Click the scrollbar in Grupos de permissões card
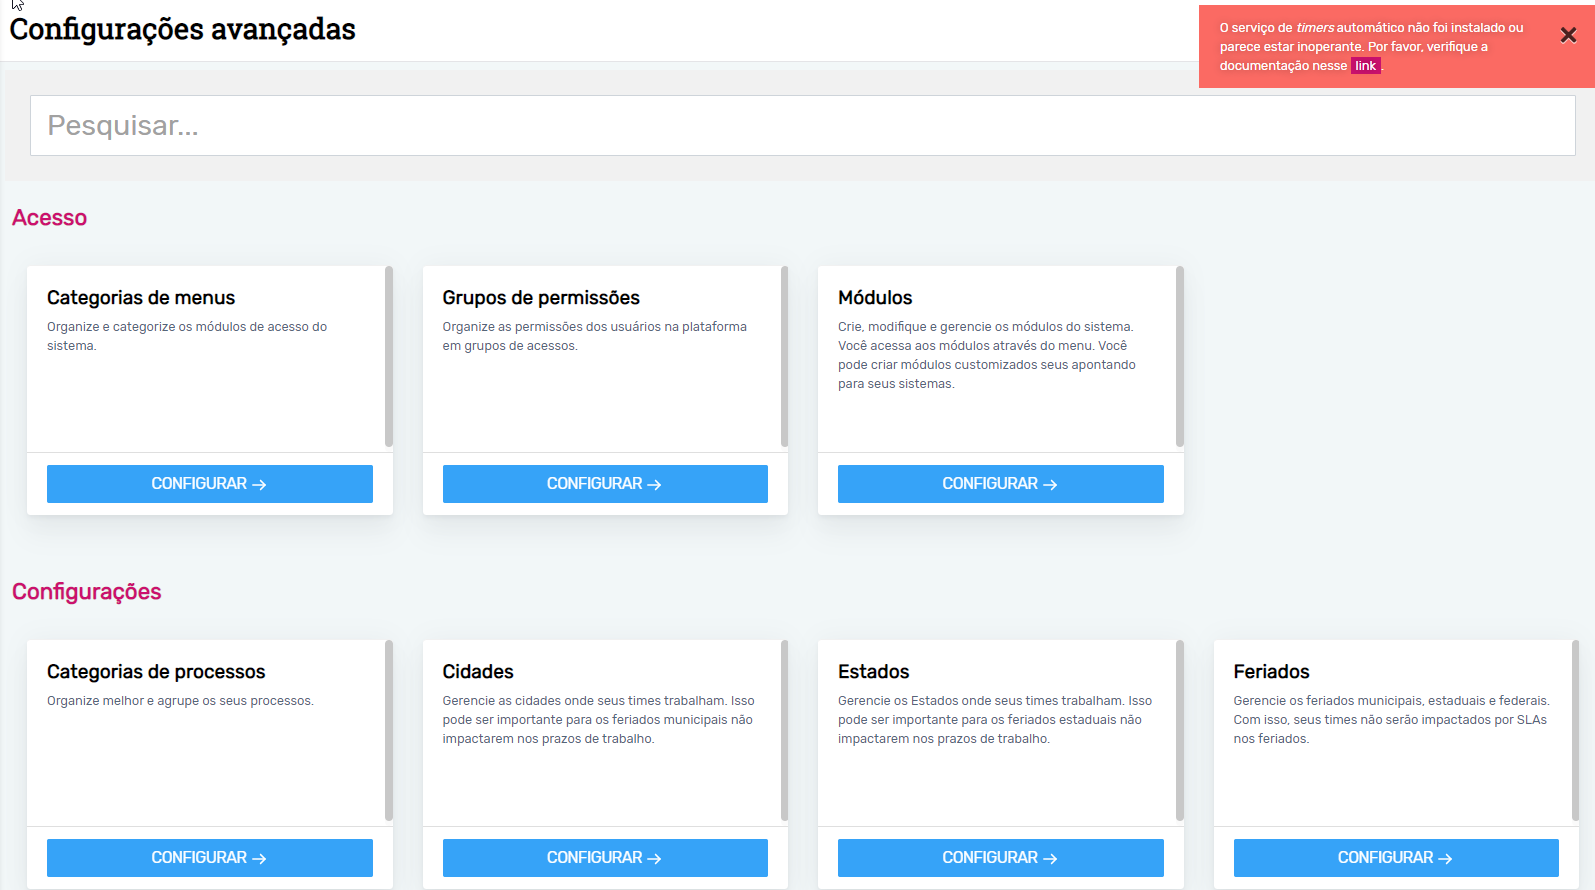This screenshot has height=890, width=1595. tap(784, 356)
